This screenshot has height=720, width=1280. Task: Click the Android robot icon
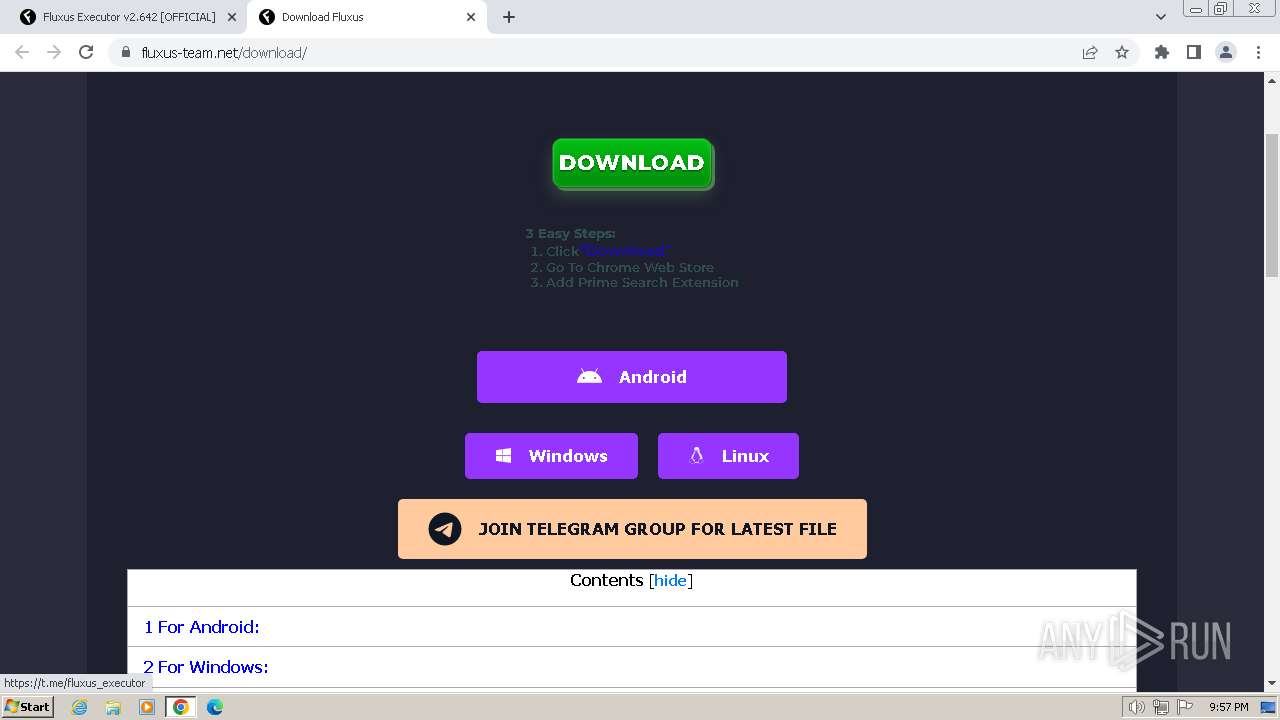click(x=589, y=377)
